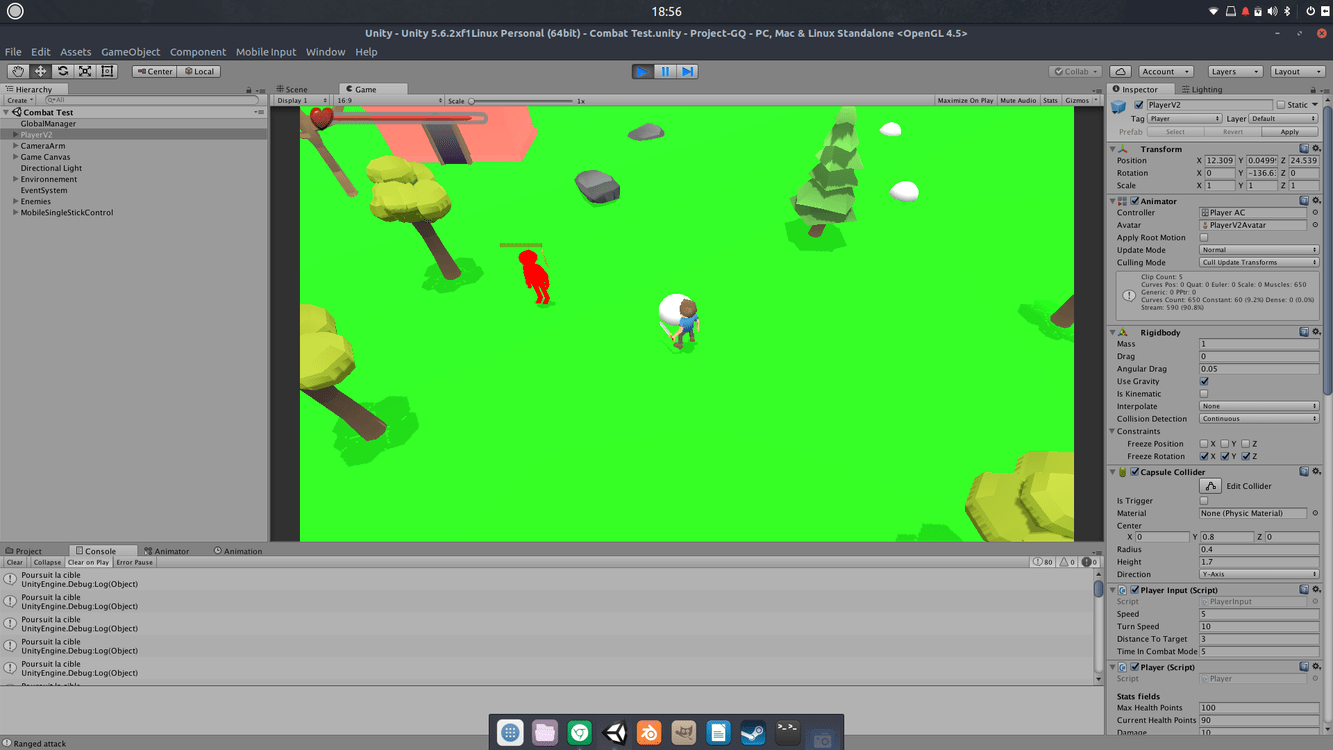Toggle the Static checkbox

coord(1281,105)
